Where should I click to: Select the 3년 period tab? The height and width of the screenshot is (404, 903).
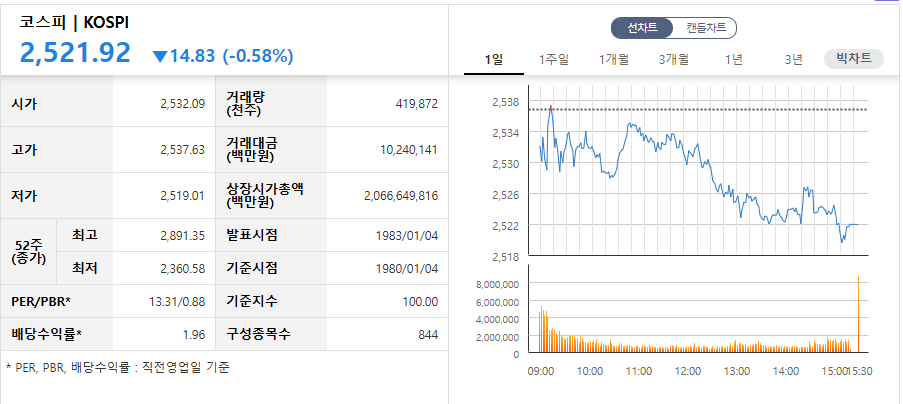(793, 59)
